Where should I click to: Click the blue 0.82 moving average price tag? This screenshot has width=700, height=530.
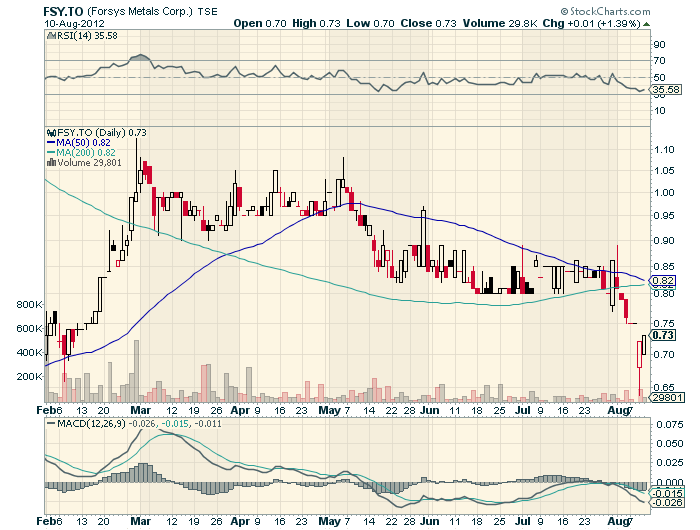661,281
